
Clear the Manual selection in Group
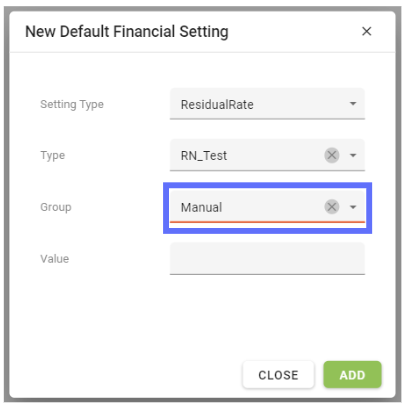(x=332, y=207)
